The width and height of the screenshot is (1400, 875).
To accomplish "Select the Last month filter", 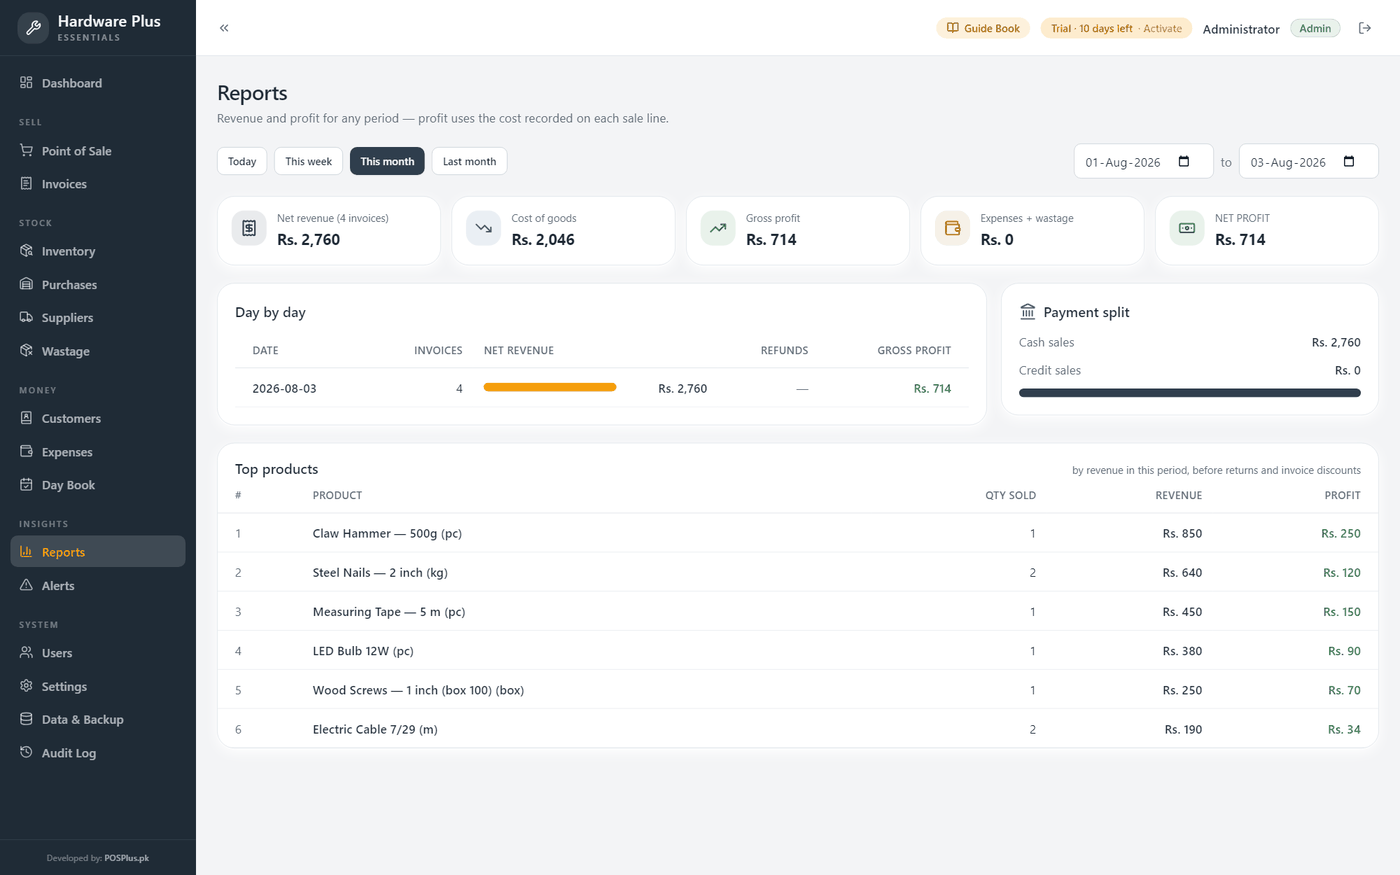I will pyautogui.click(x=469, y=161).
